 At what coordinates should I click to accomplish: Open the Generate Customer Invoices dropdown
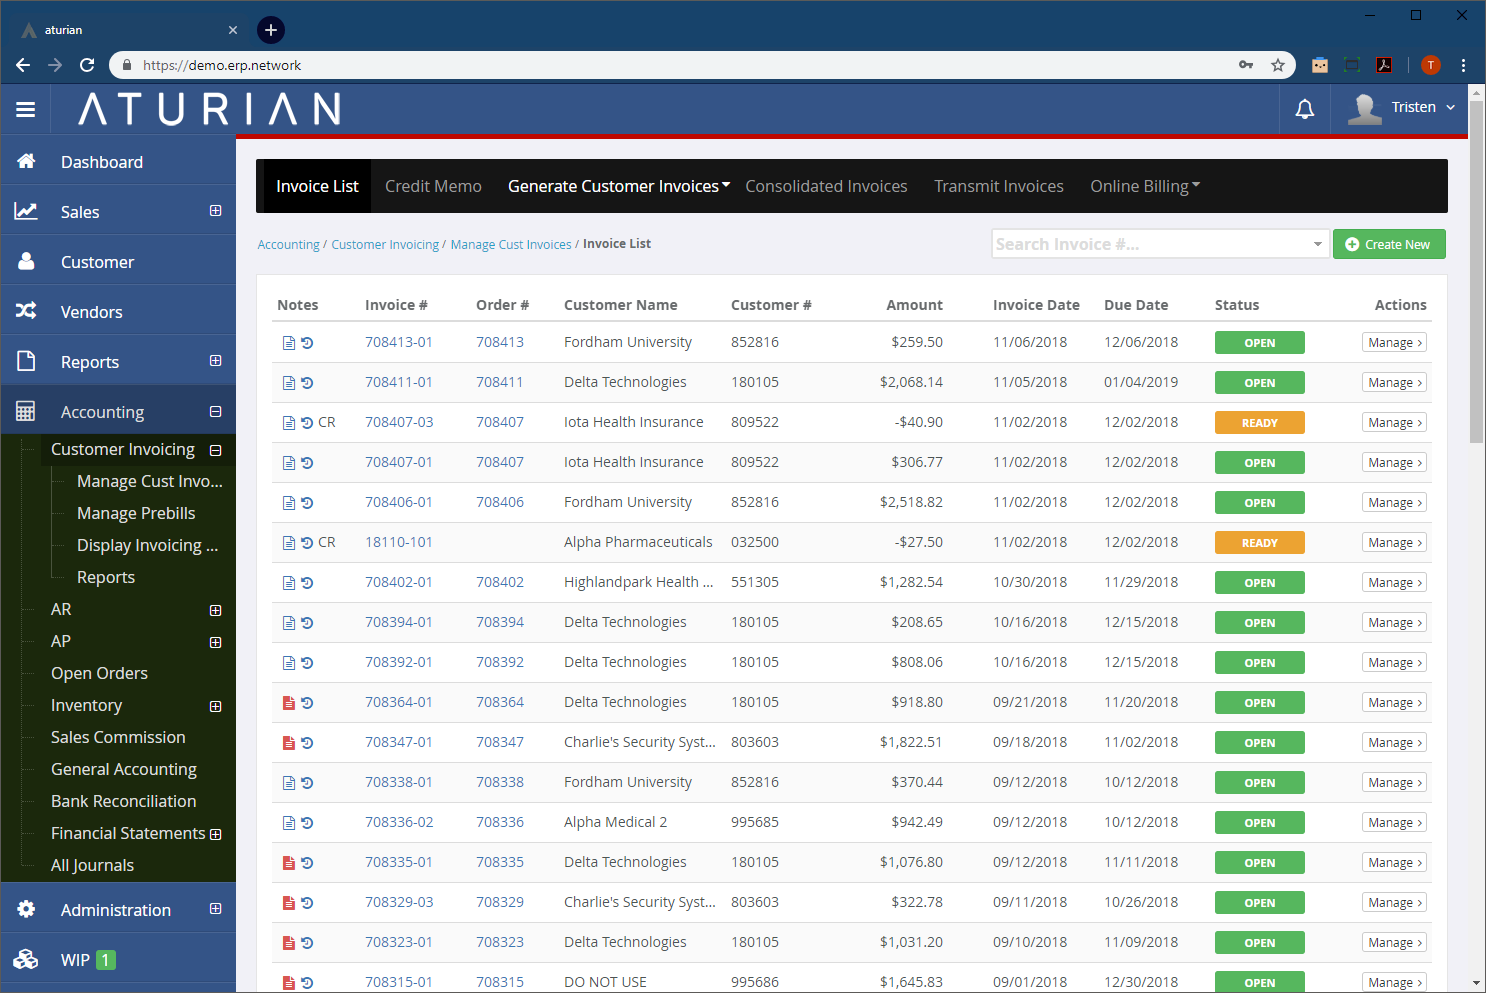tap(618, 186)
